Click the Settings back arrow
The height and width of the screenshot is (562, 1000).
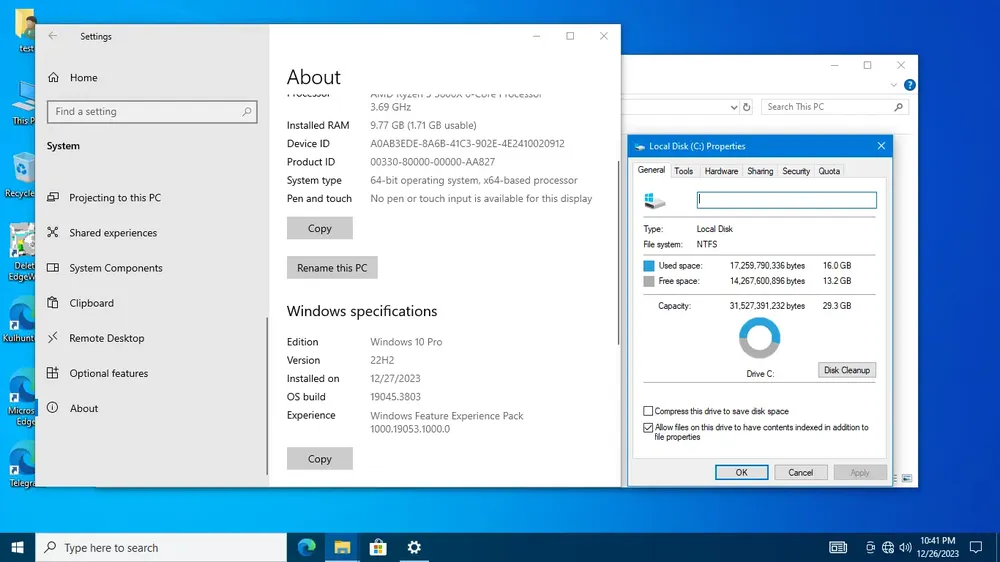tap(52, 36)
